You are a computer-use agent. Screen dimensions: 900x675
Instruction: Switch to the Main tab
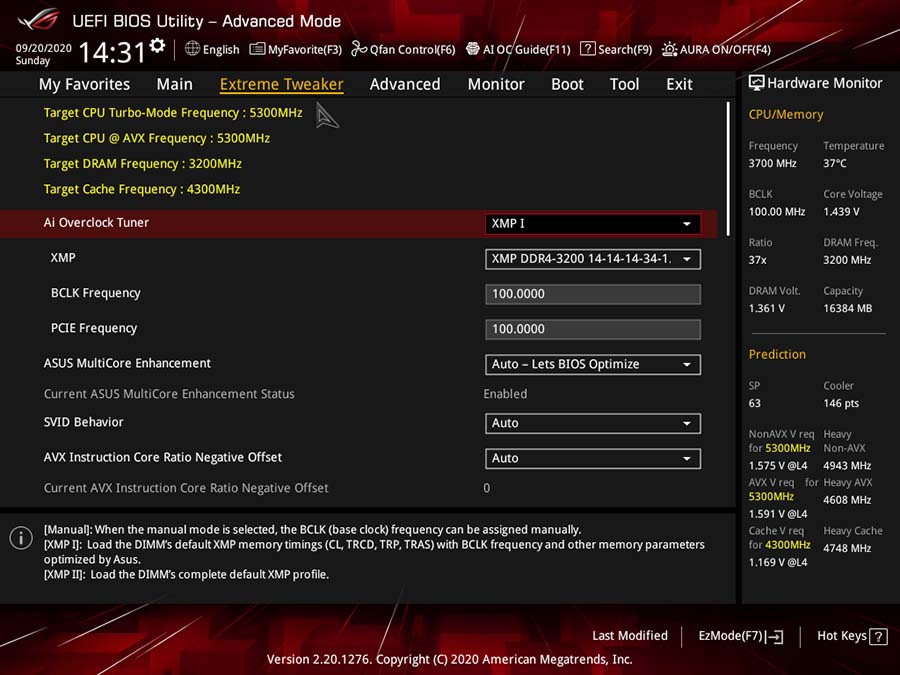(174, 84)
